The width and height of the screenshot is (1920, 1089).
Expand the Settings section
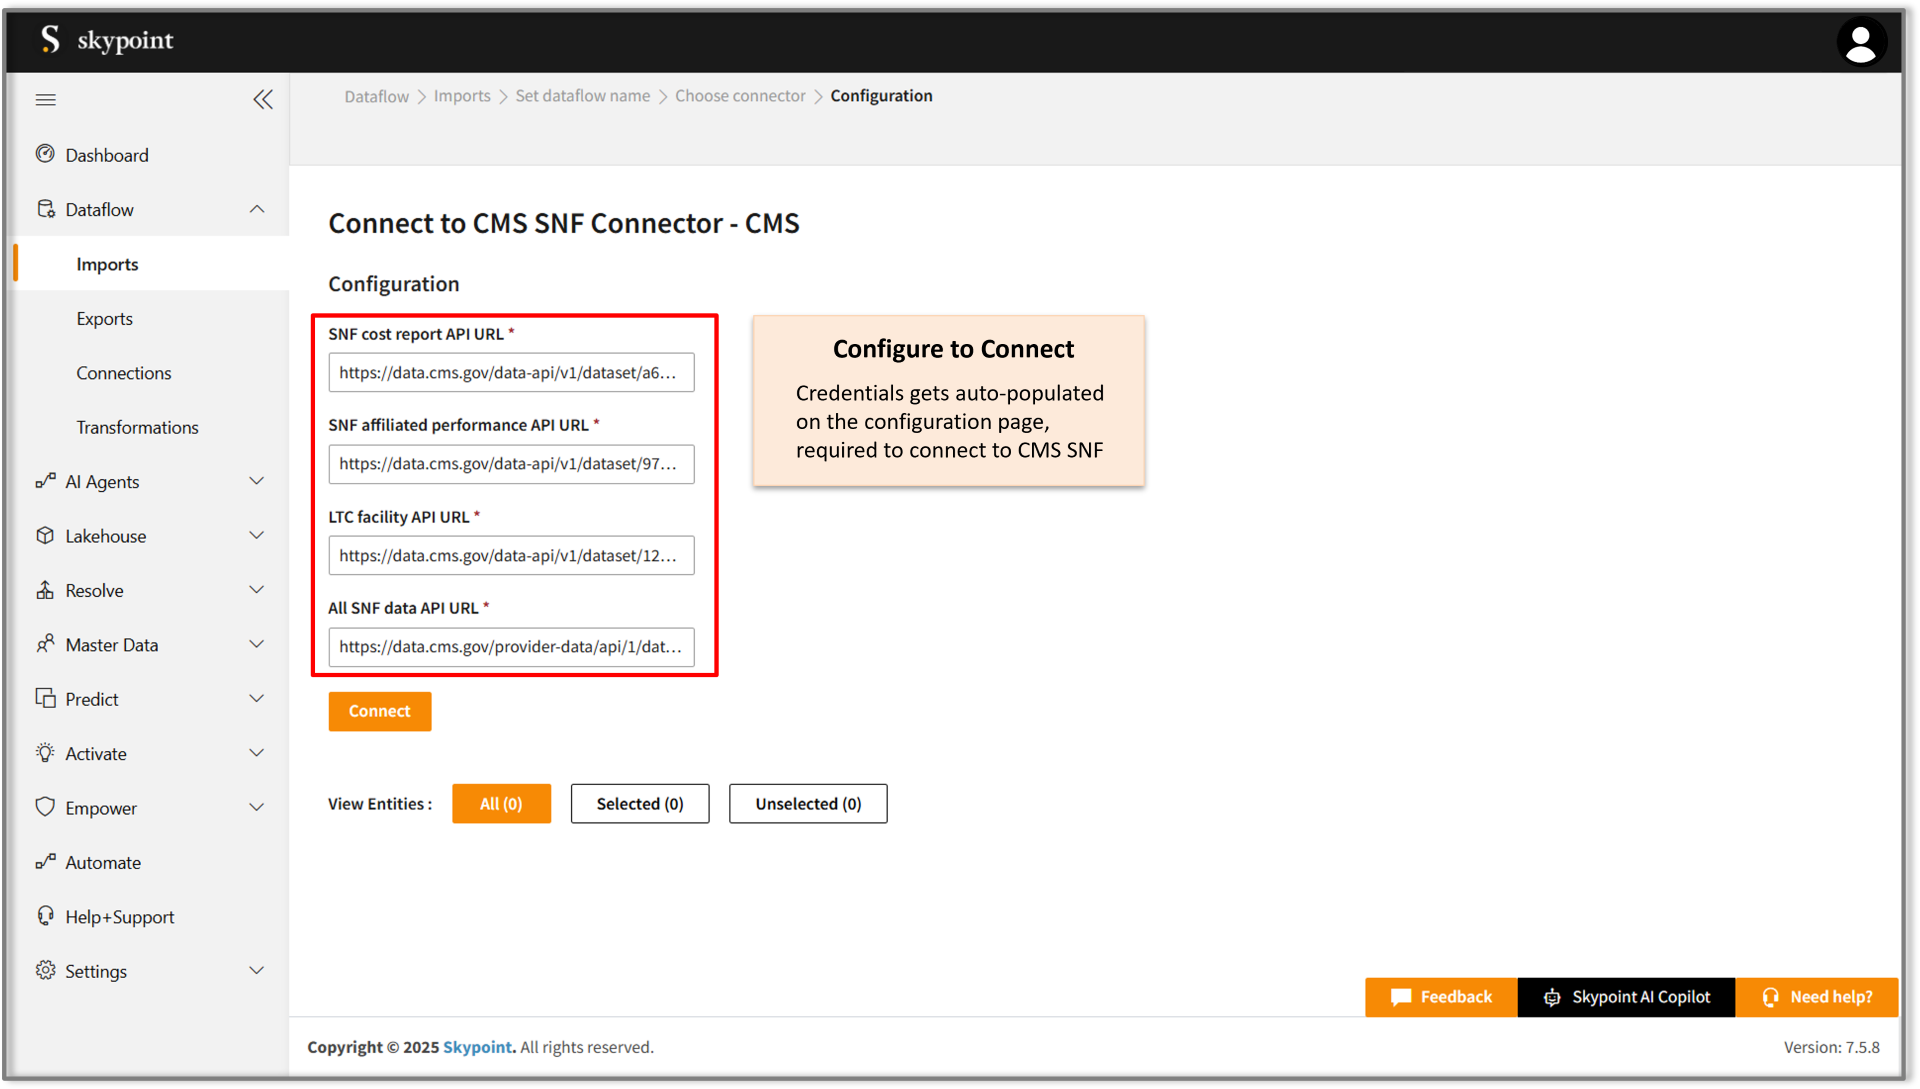coord(256,970)
